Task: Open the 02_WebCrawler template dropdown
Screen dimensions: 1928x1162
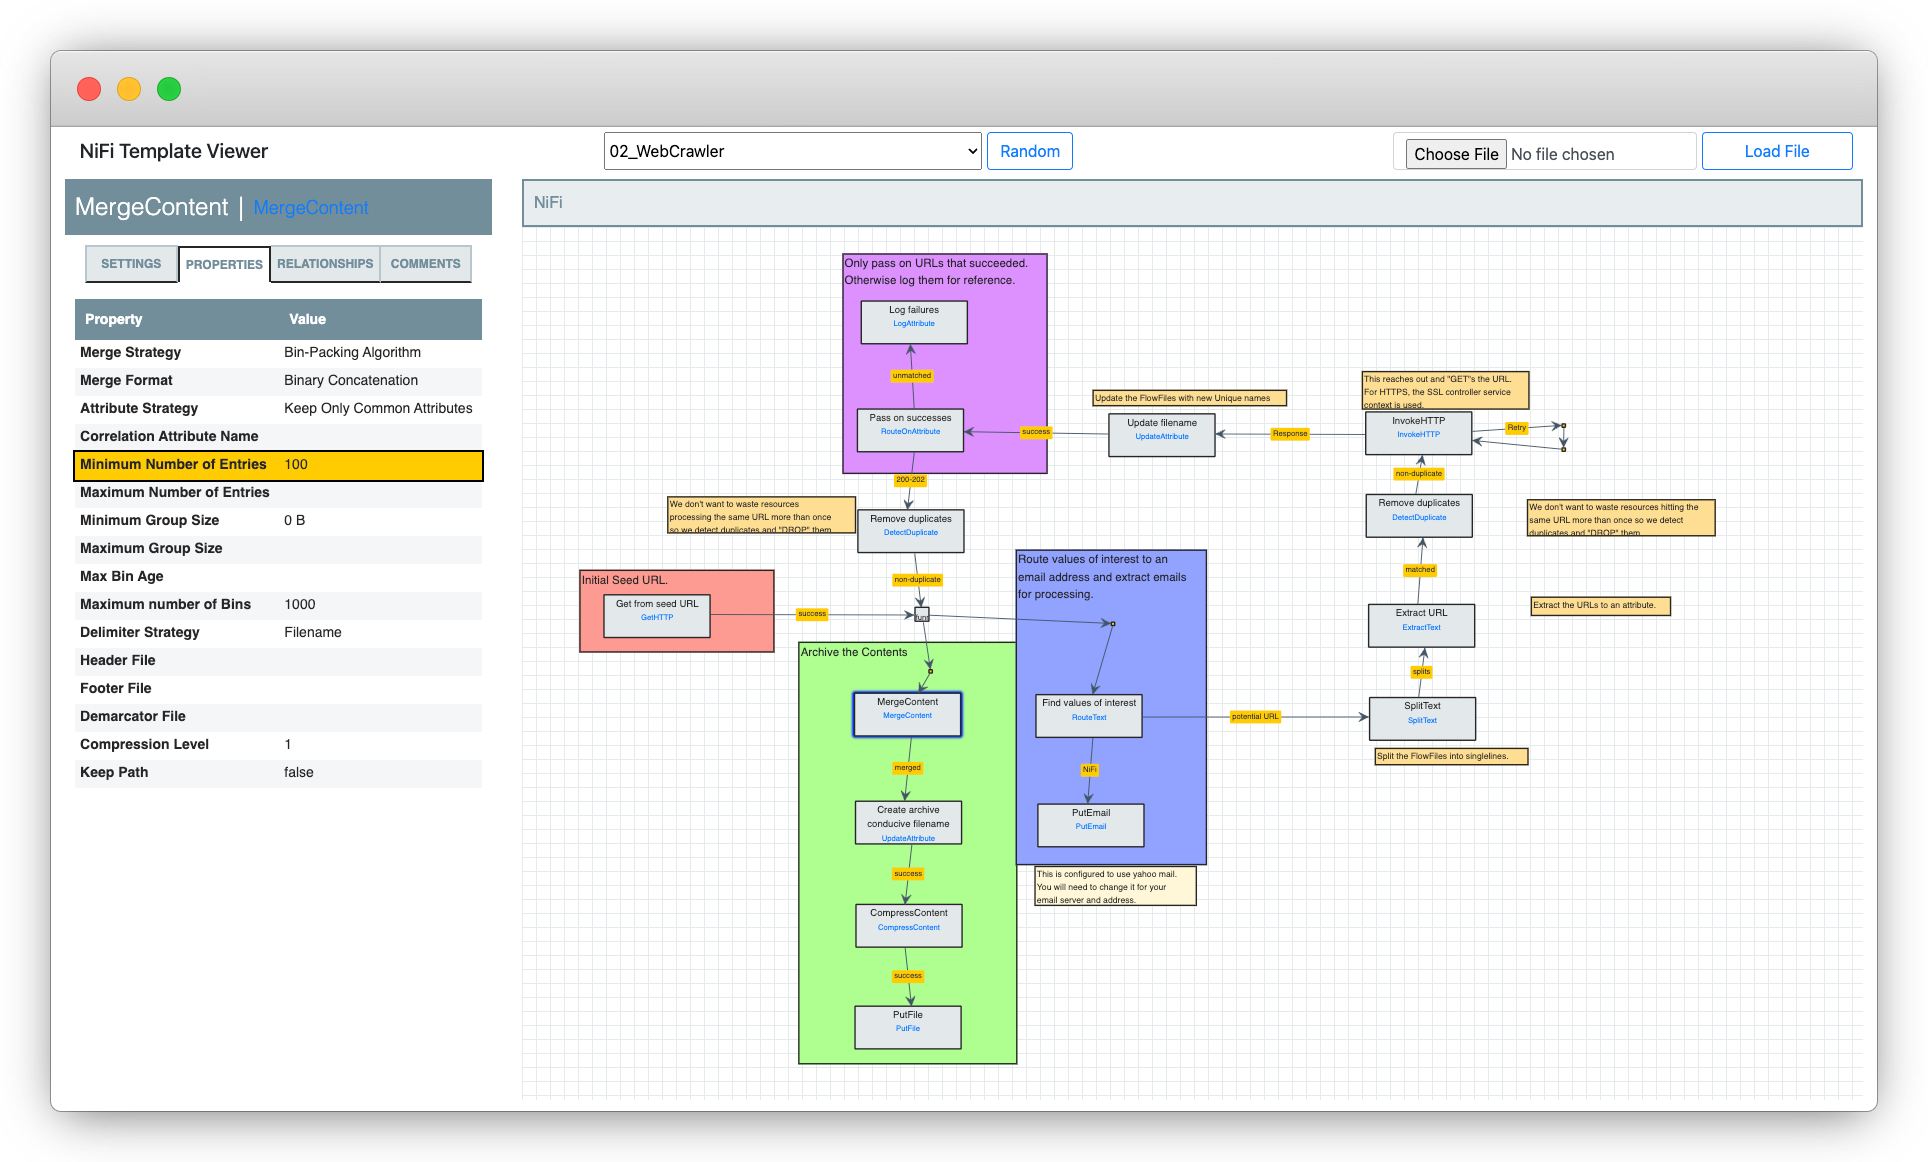Action: pyautogui.click(x=792, y=151)
